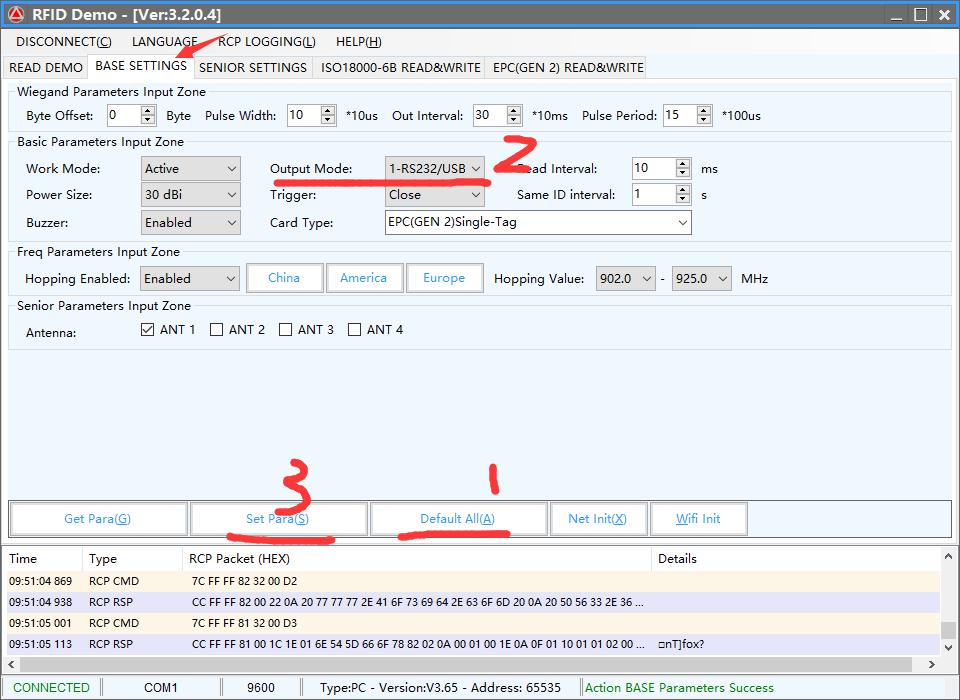Viewport: 960px width, 700px height.
Task: Click the Set Para(S) button
Action: tap(278, 519)
